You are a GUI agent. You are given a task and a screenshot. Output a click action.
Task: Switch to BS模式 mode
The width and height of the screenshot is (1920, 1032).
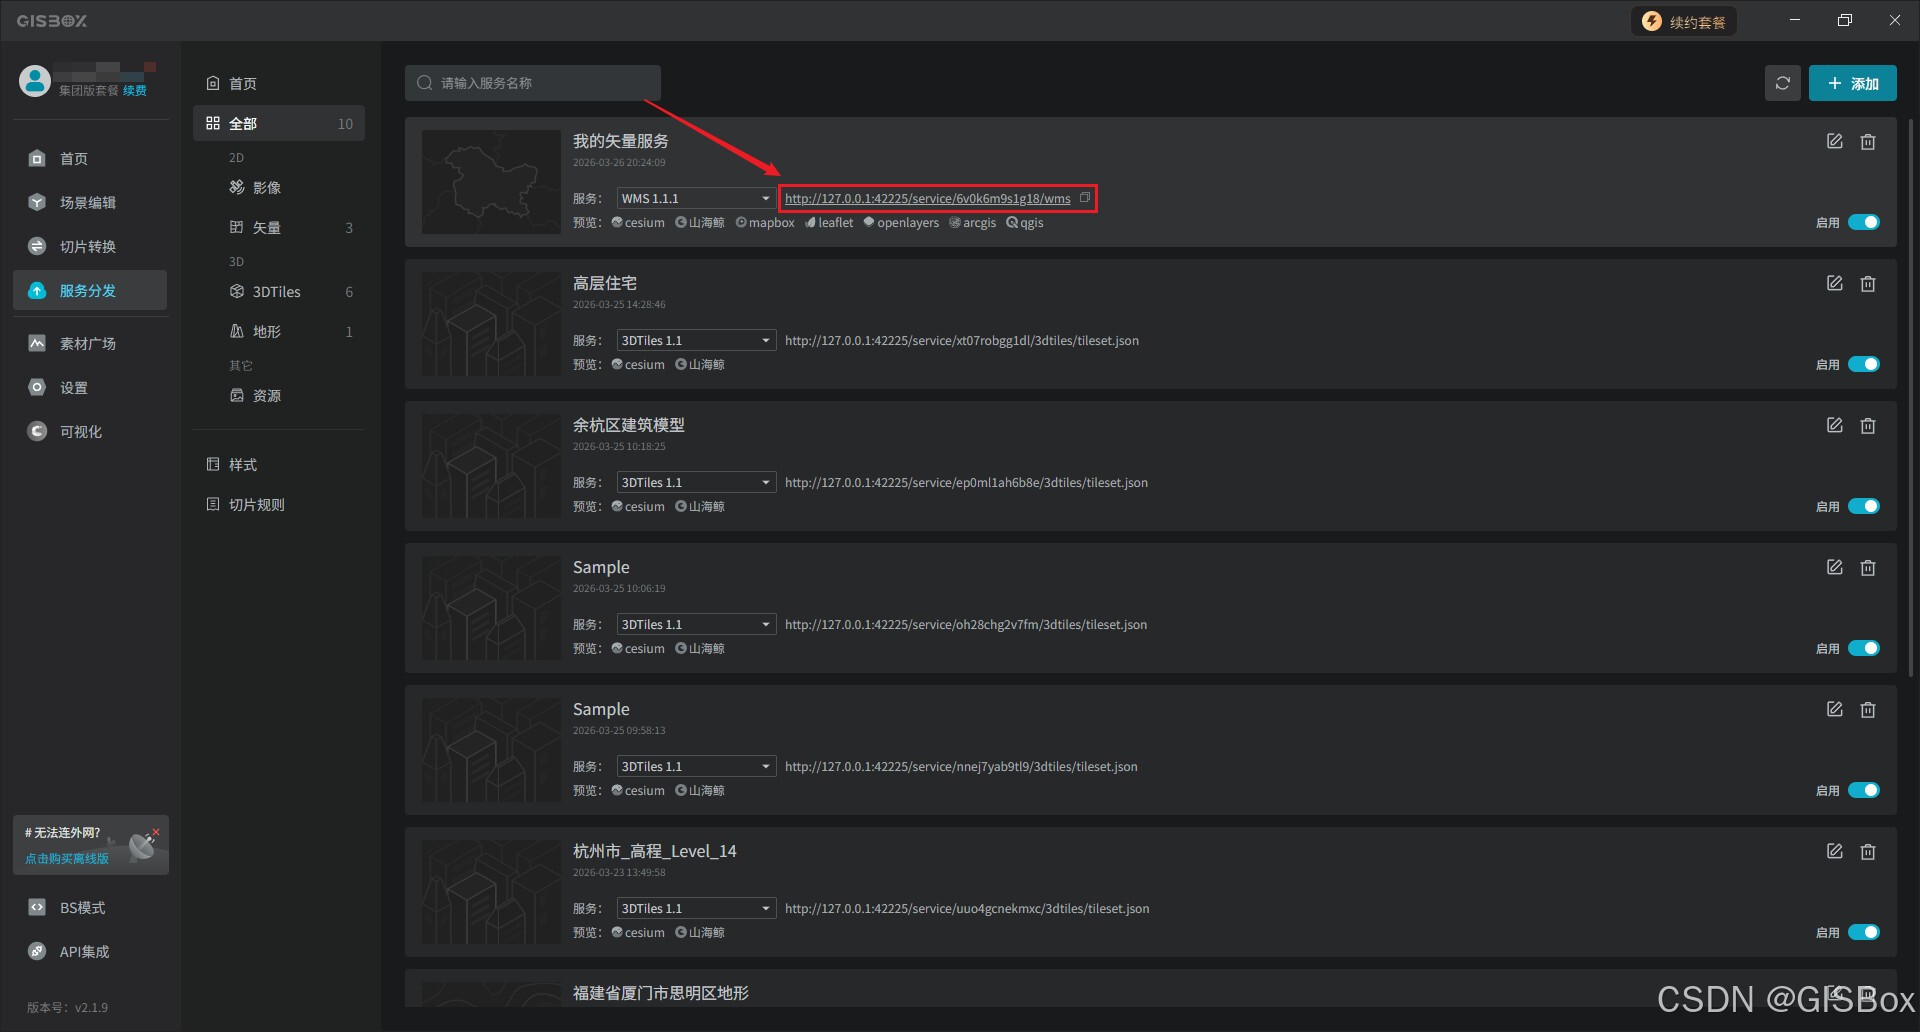[90, 907]
